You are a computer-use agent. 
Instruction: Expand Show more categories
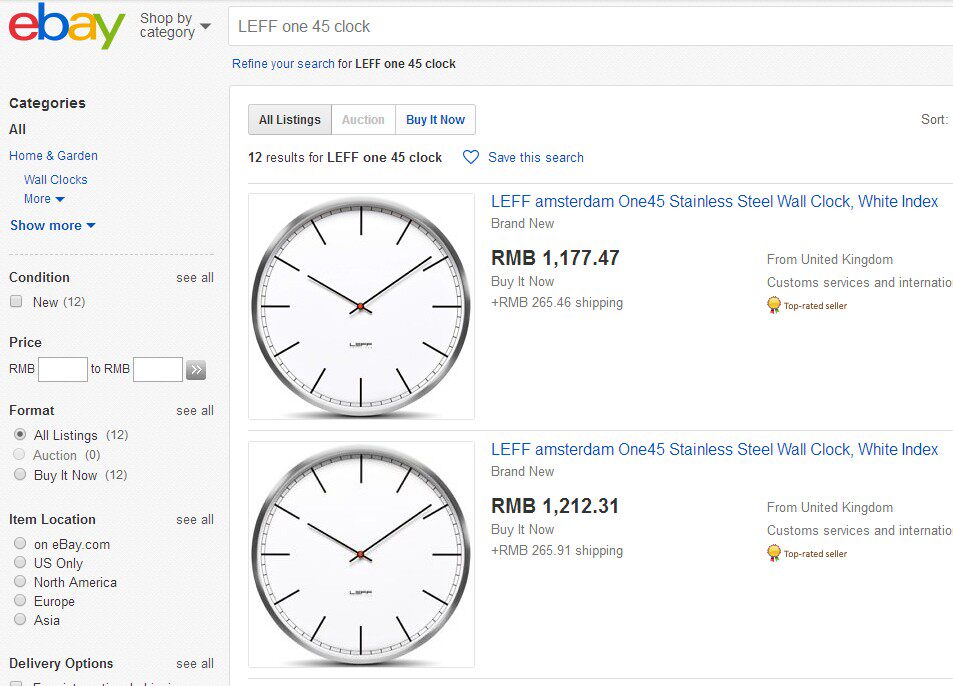coord(53,225)
